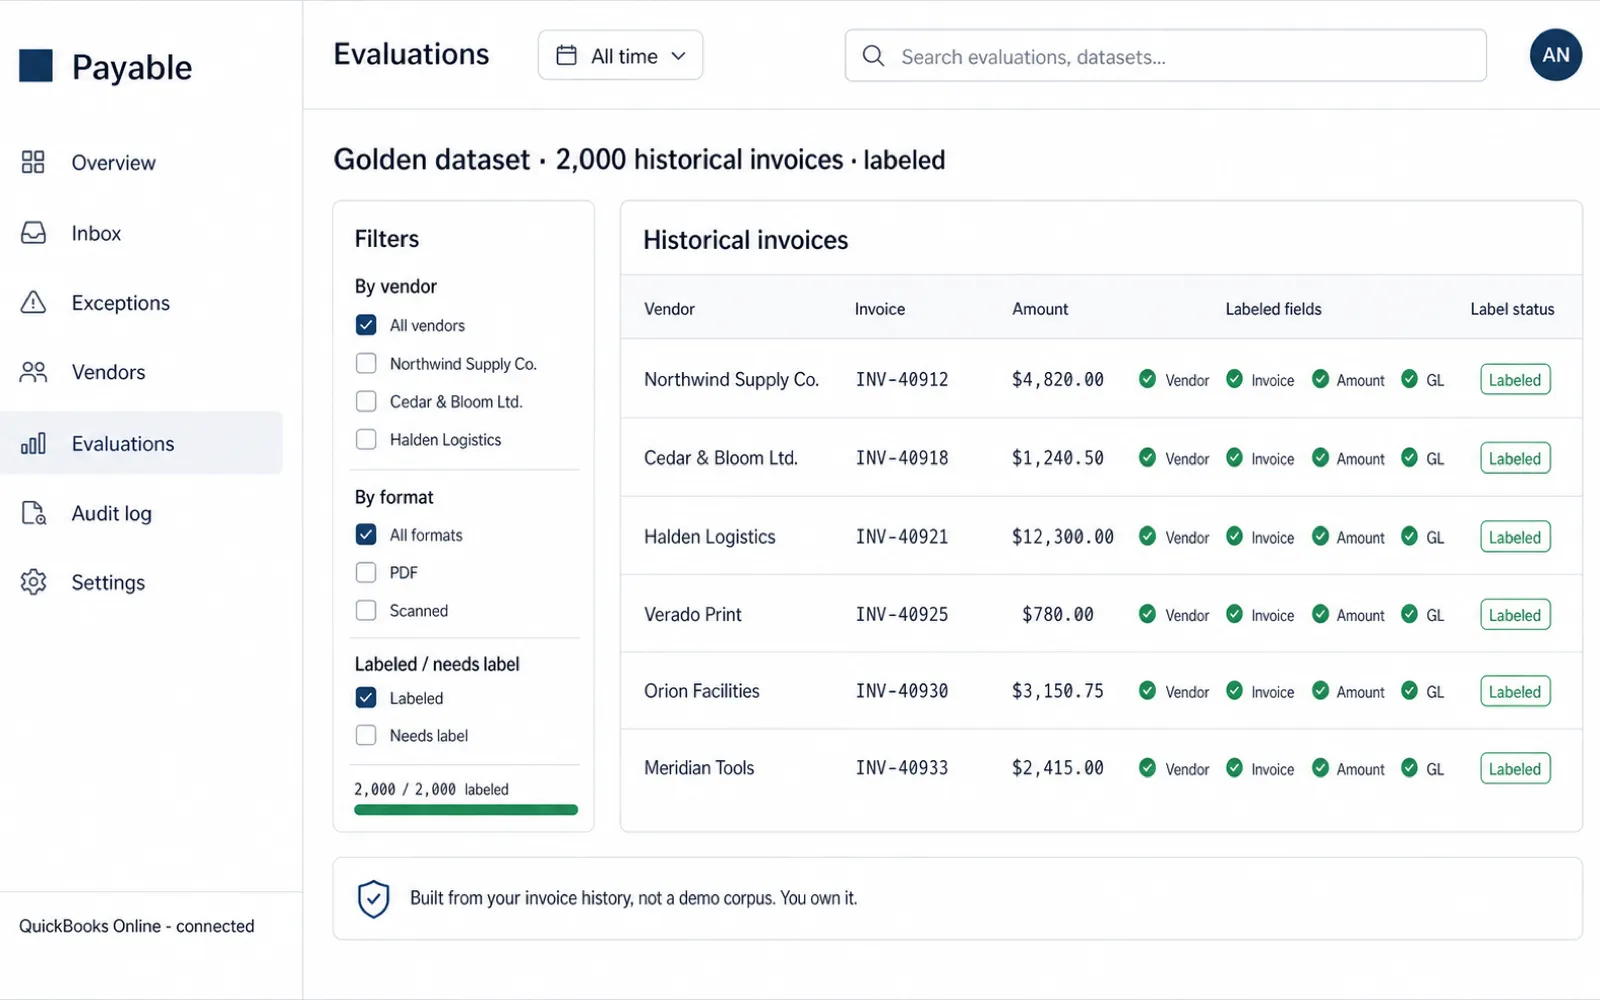Click the $12,300.00 amount cell
This screenshot has width=1600, height=1000.
(1063, 536)
